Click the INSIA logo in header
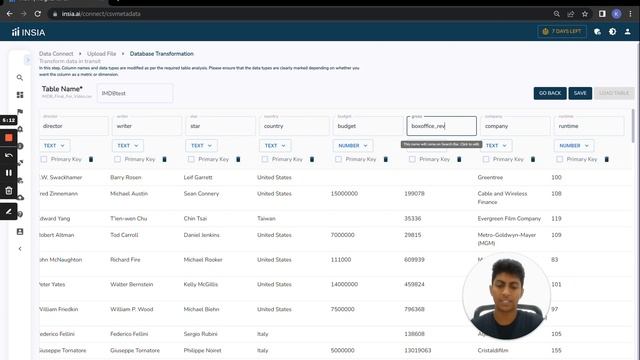 [x=28, y=32]
